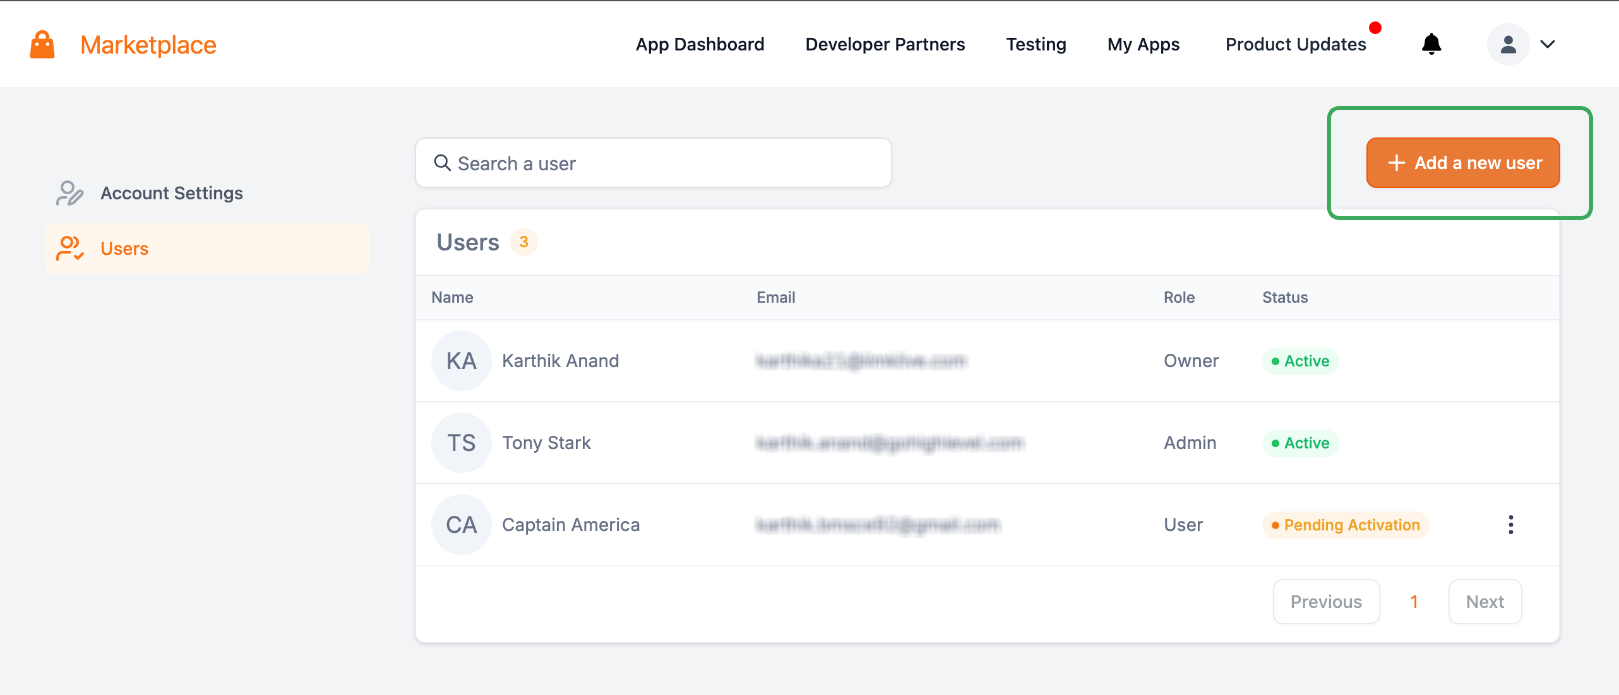Click Tony Stark's Active status badge
The image size is (1619, 695).
[x=1300, y=443]
